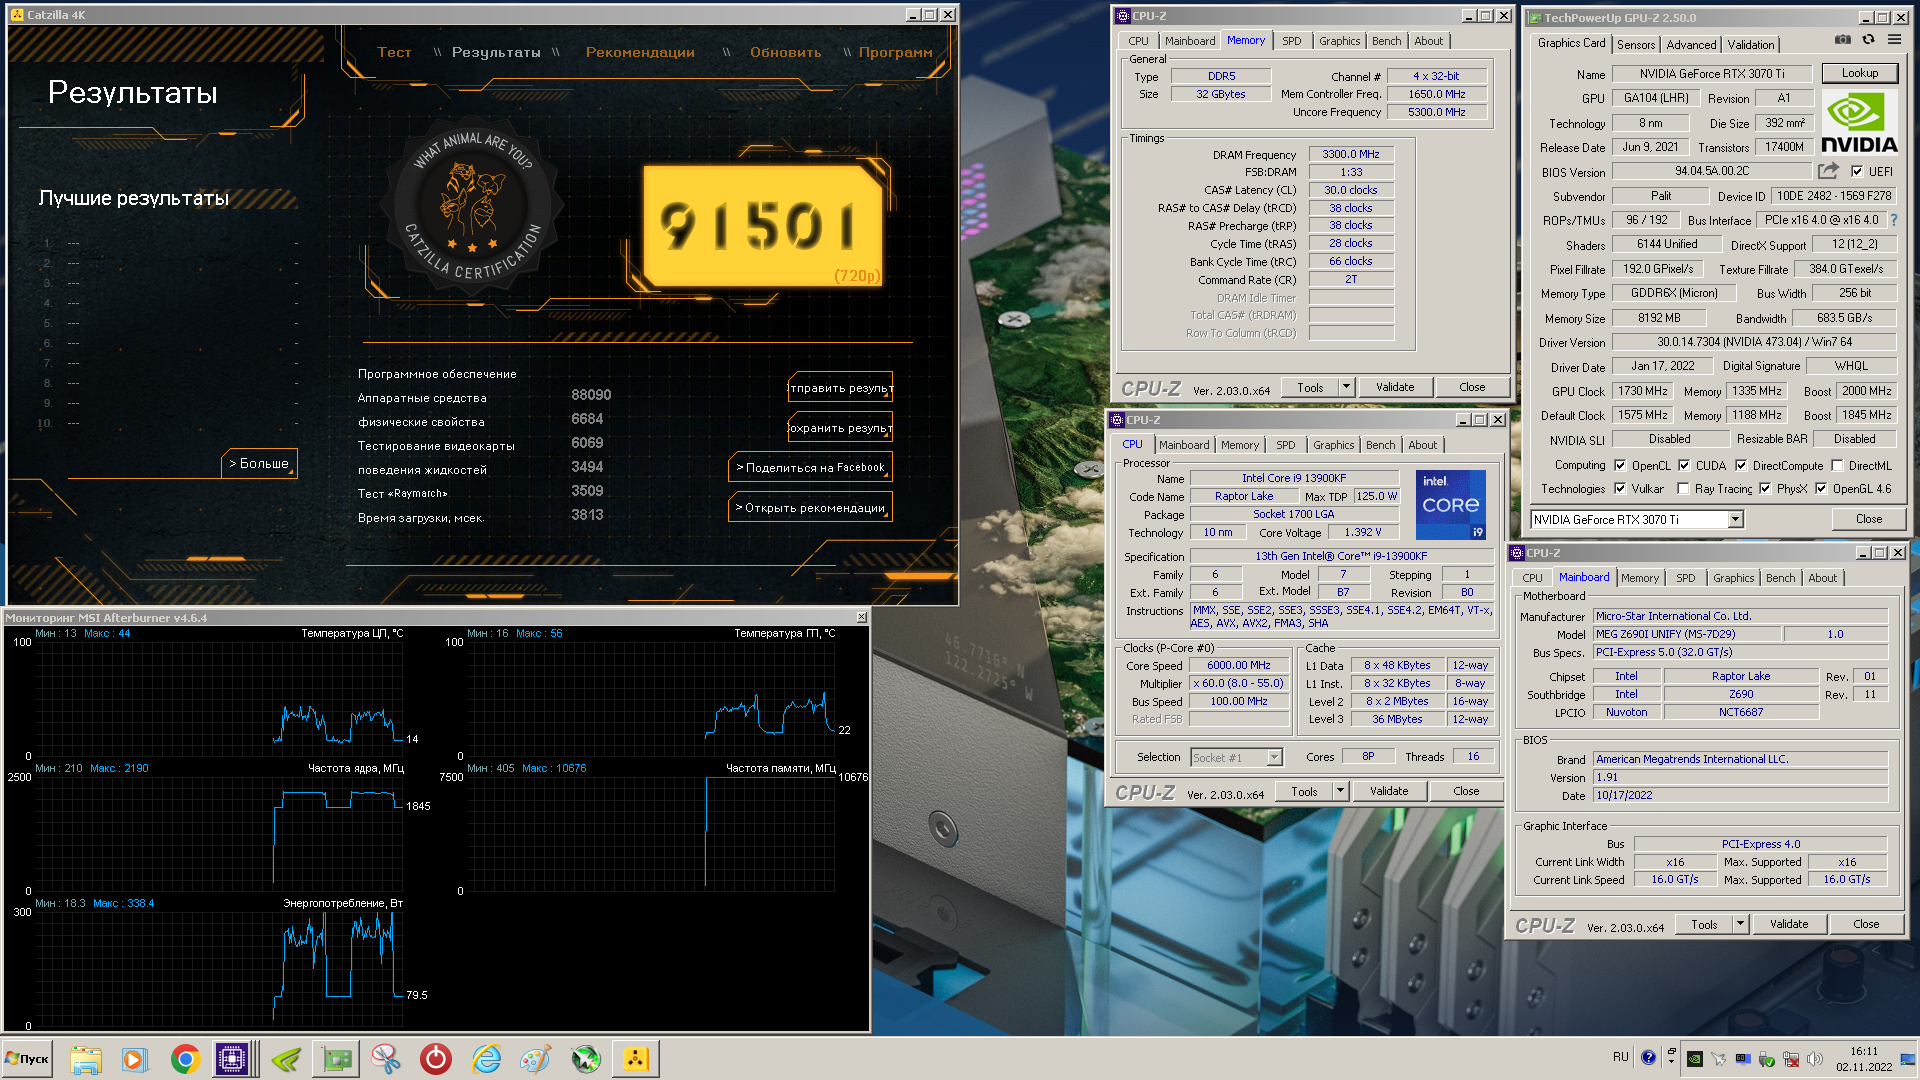Click the Show Desktop button
Viewport: 1920px width, 1080px height.
point(1910,1059)
